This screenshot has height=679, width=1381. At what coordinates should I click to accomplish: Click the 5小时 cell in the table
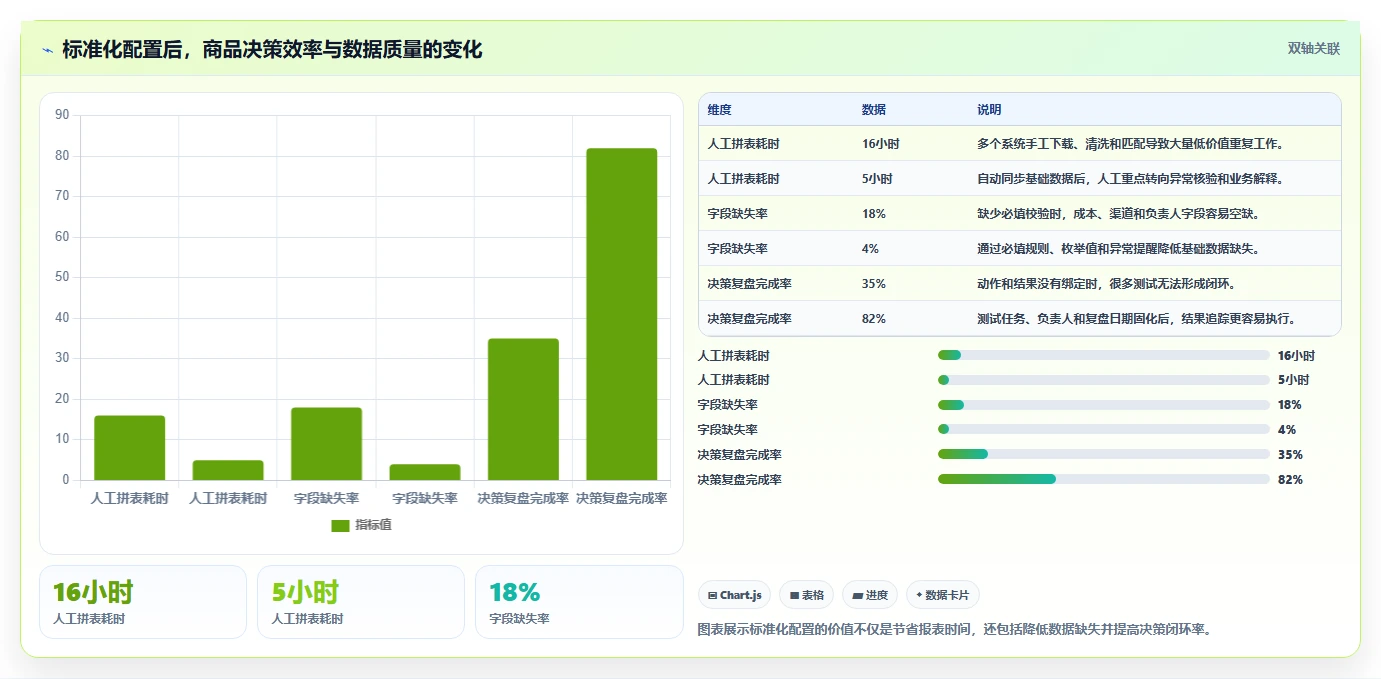(877, 179)
